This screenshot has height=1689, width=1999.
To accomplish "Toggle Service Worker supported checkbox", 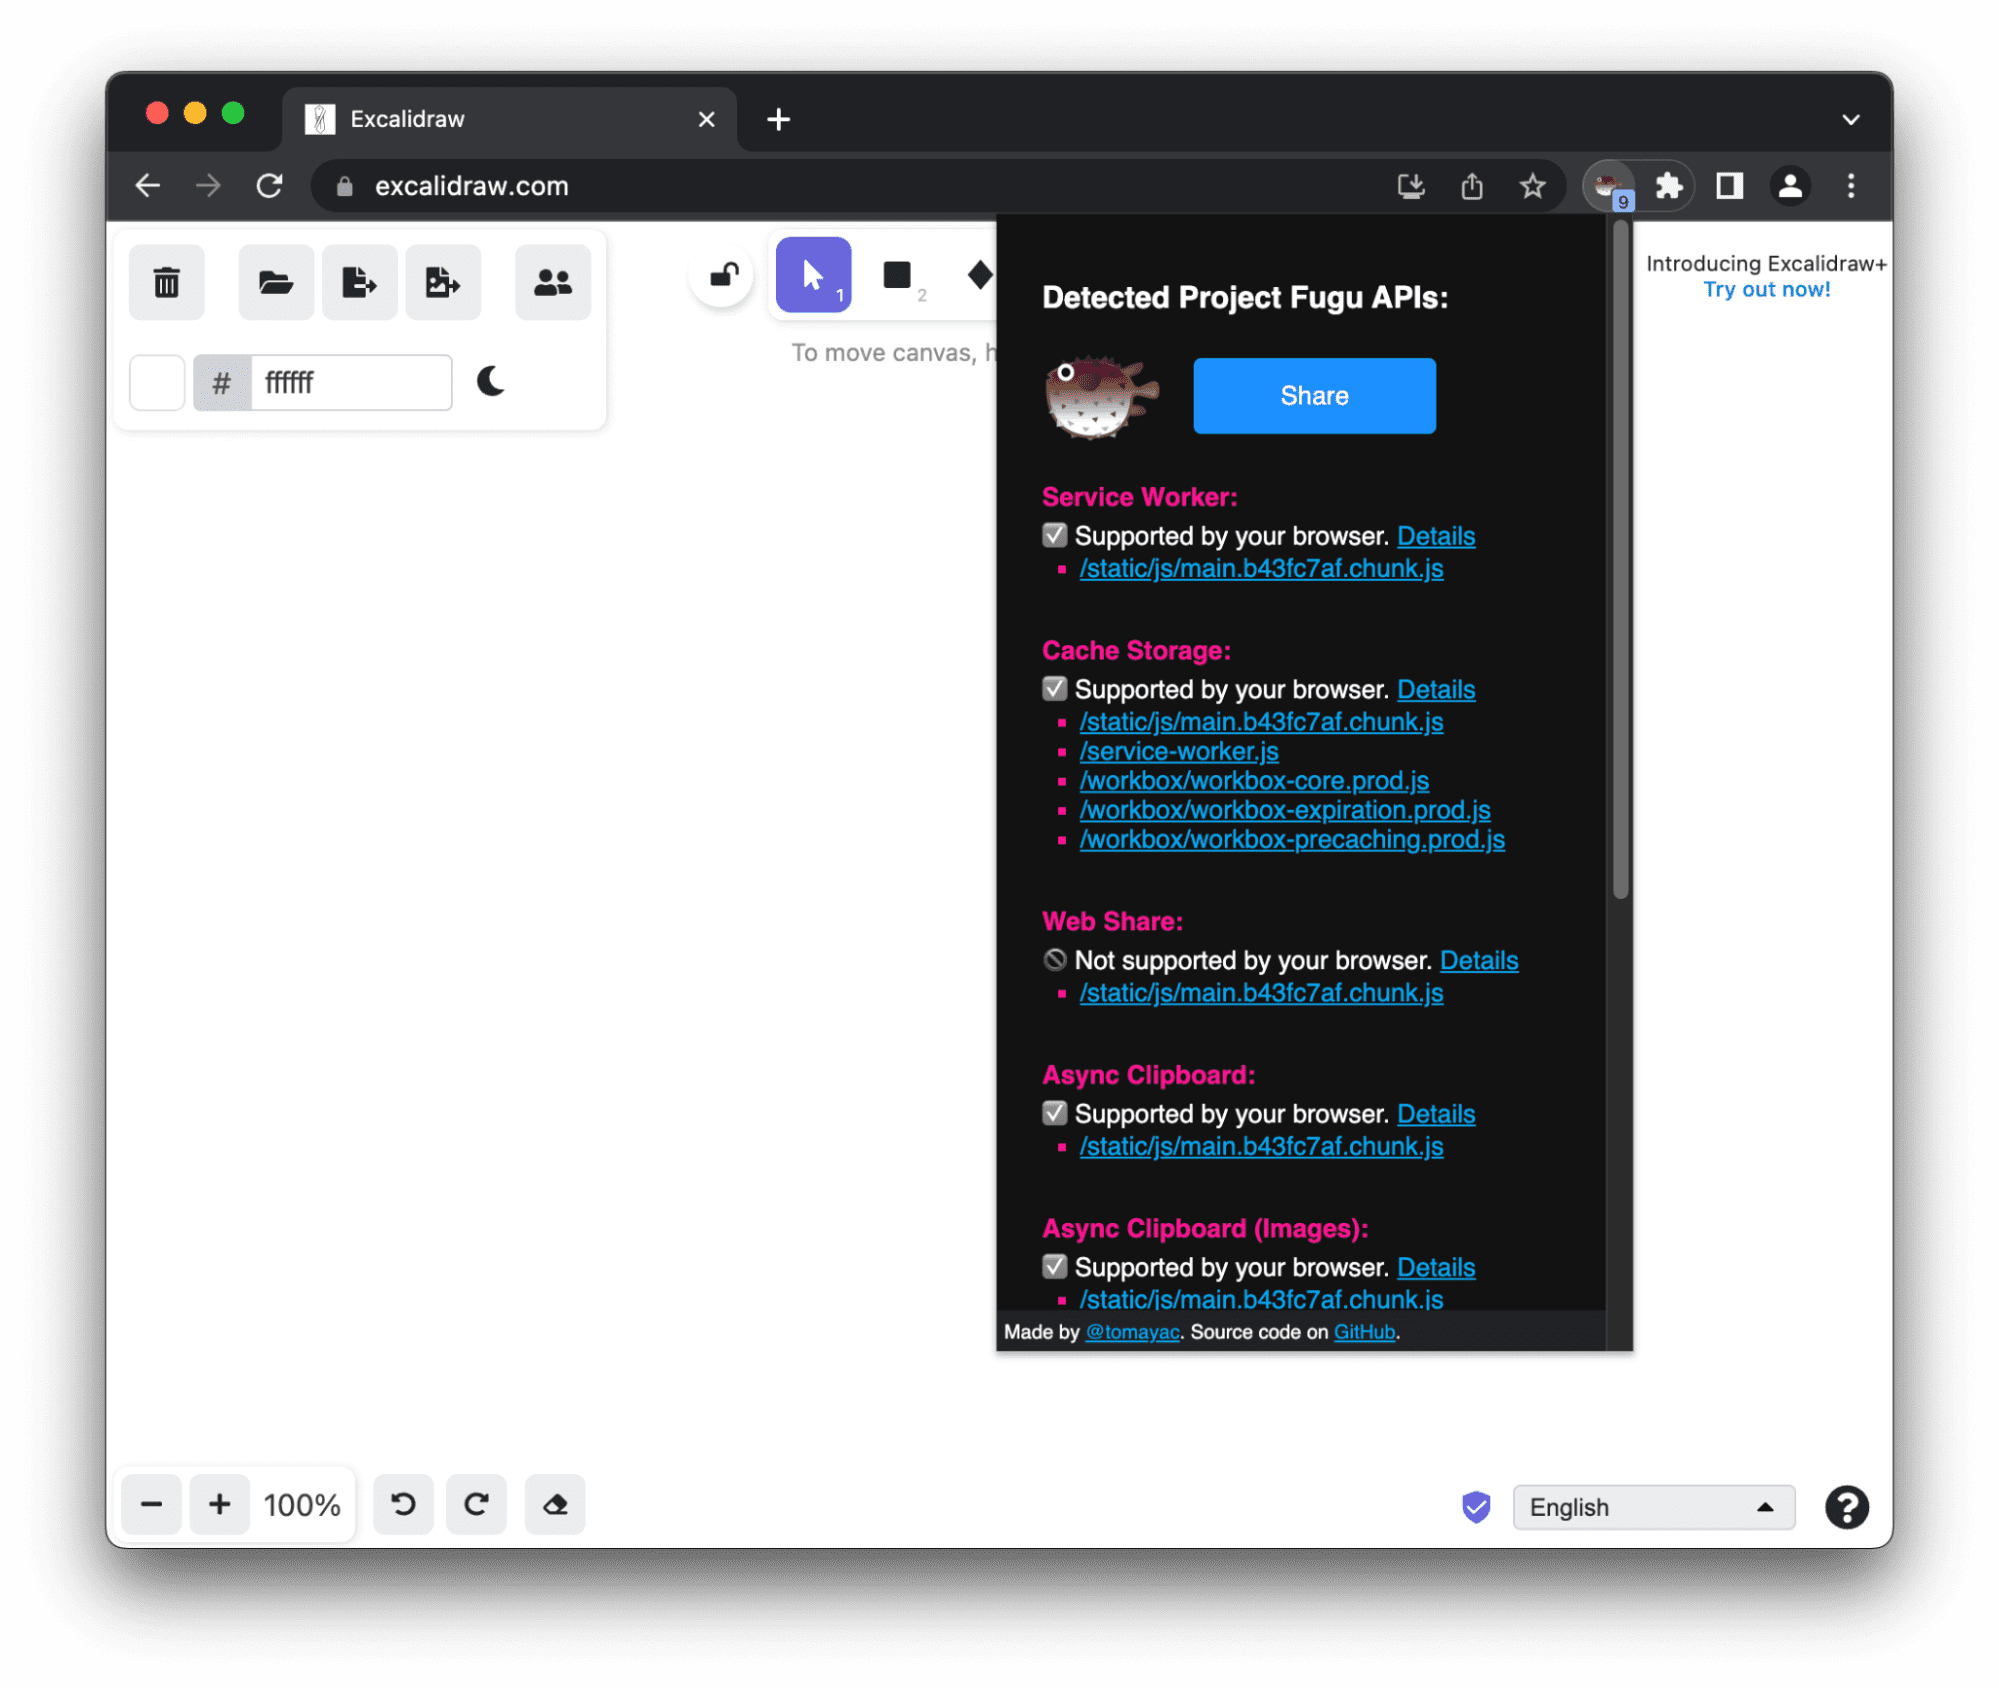I will 1051,535.
